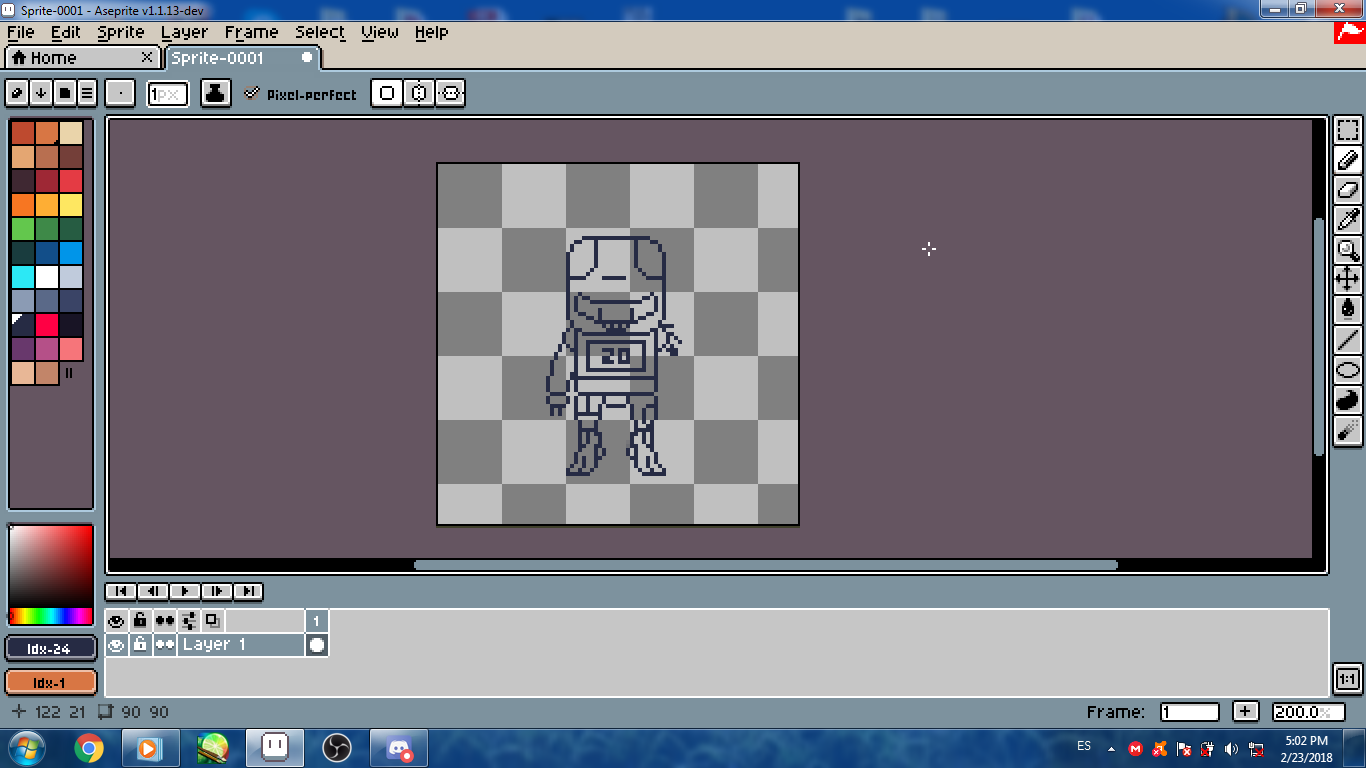This screenshot has height=768, width=1366.
Task: Open timeline settings sliders icon
Action: click(189, 621)
